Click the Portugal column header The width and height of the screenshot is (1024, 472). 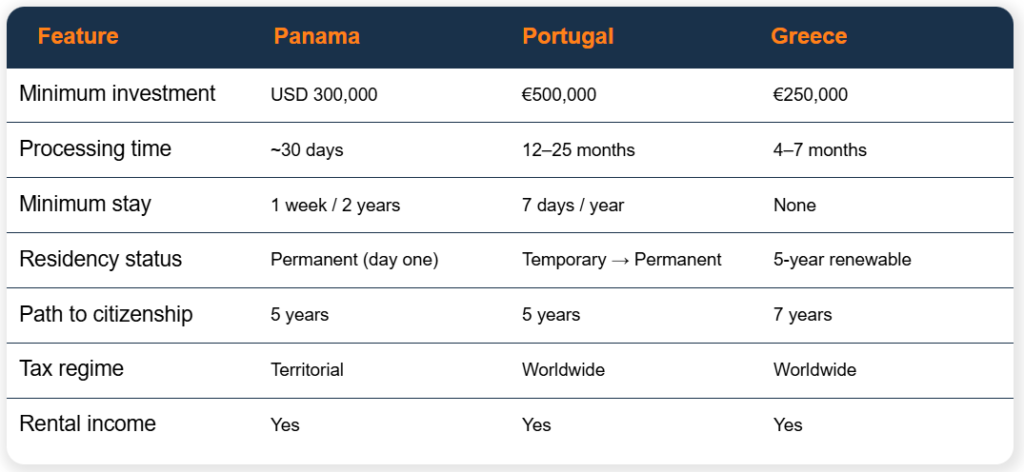click(568, 36)
